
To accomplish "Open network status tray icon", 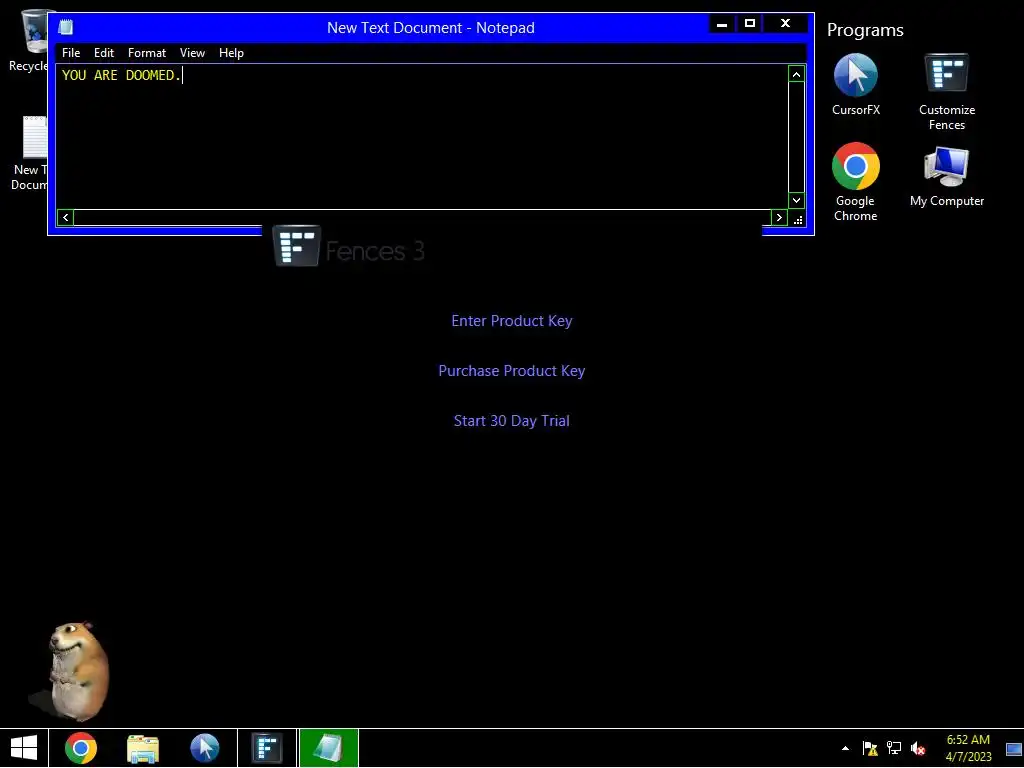I will [893, 748].
